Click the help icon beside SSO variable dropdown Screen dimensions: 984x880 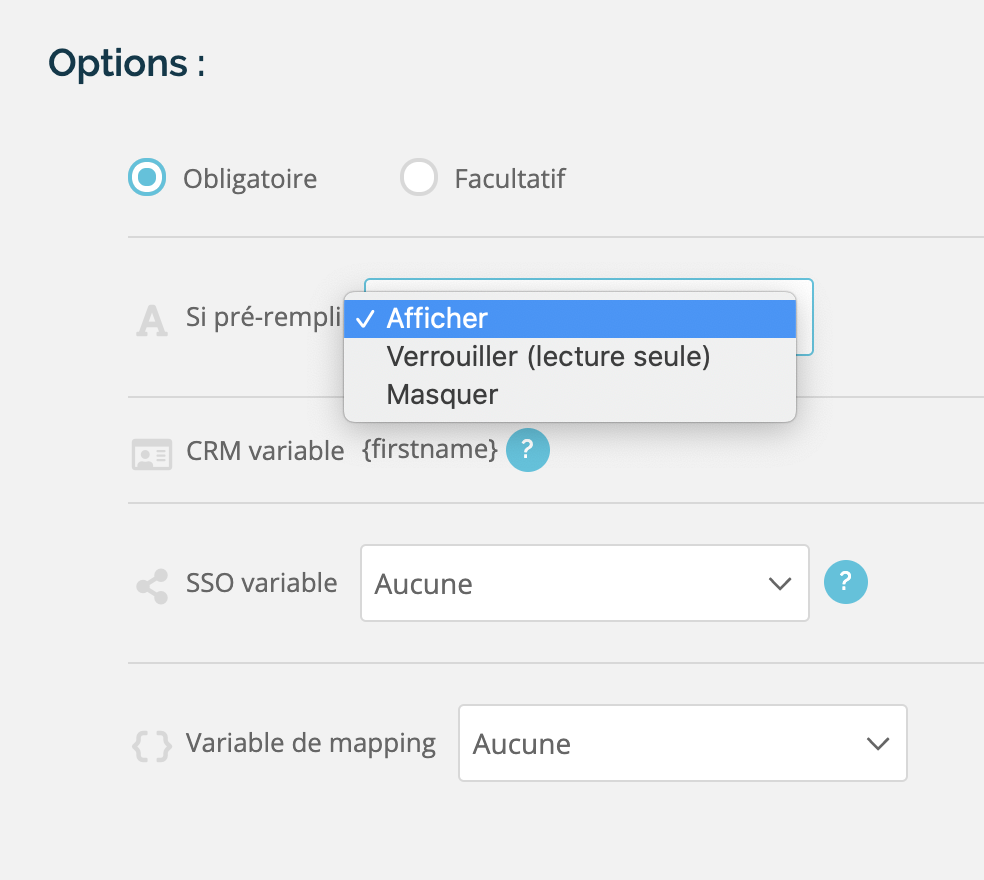tap(845, 582)
